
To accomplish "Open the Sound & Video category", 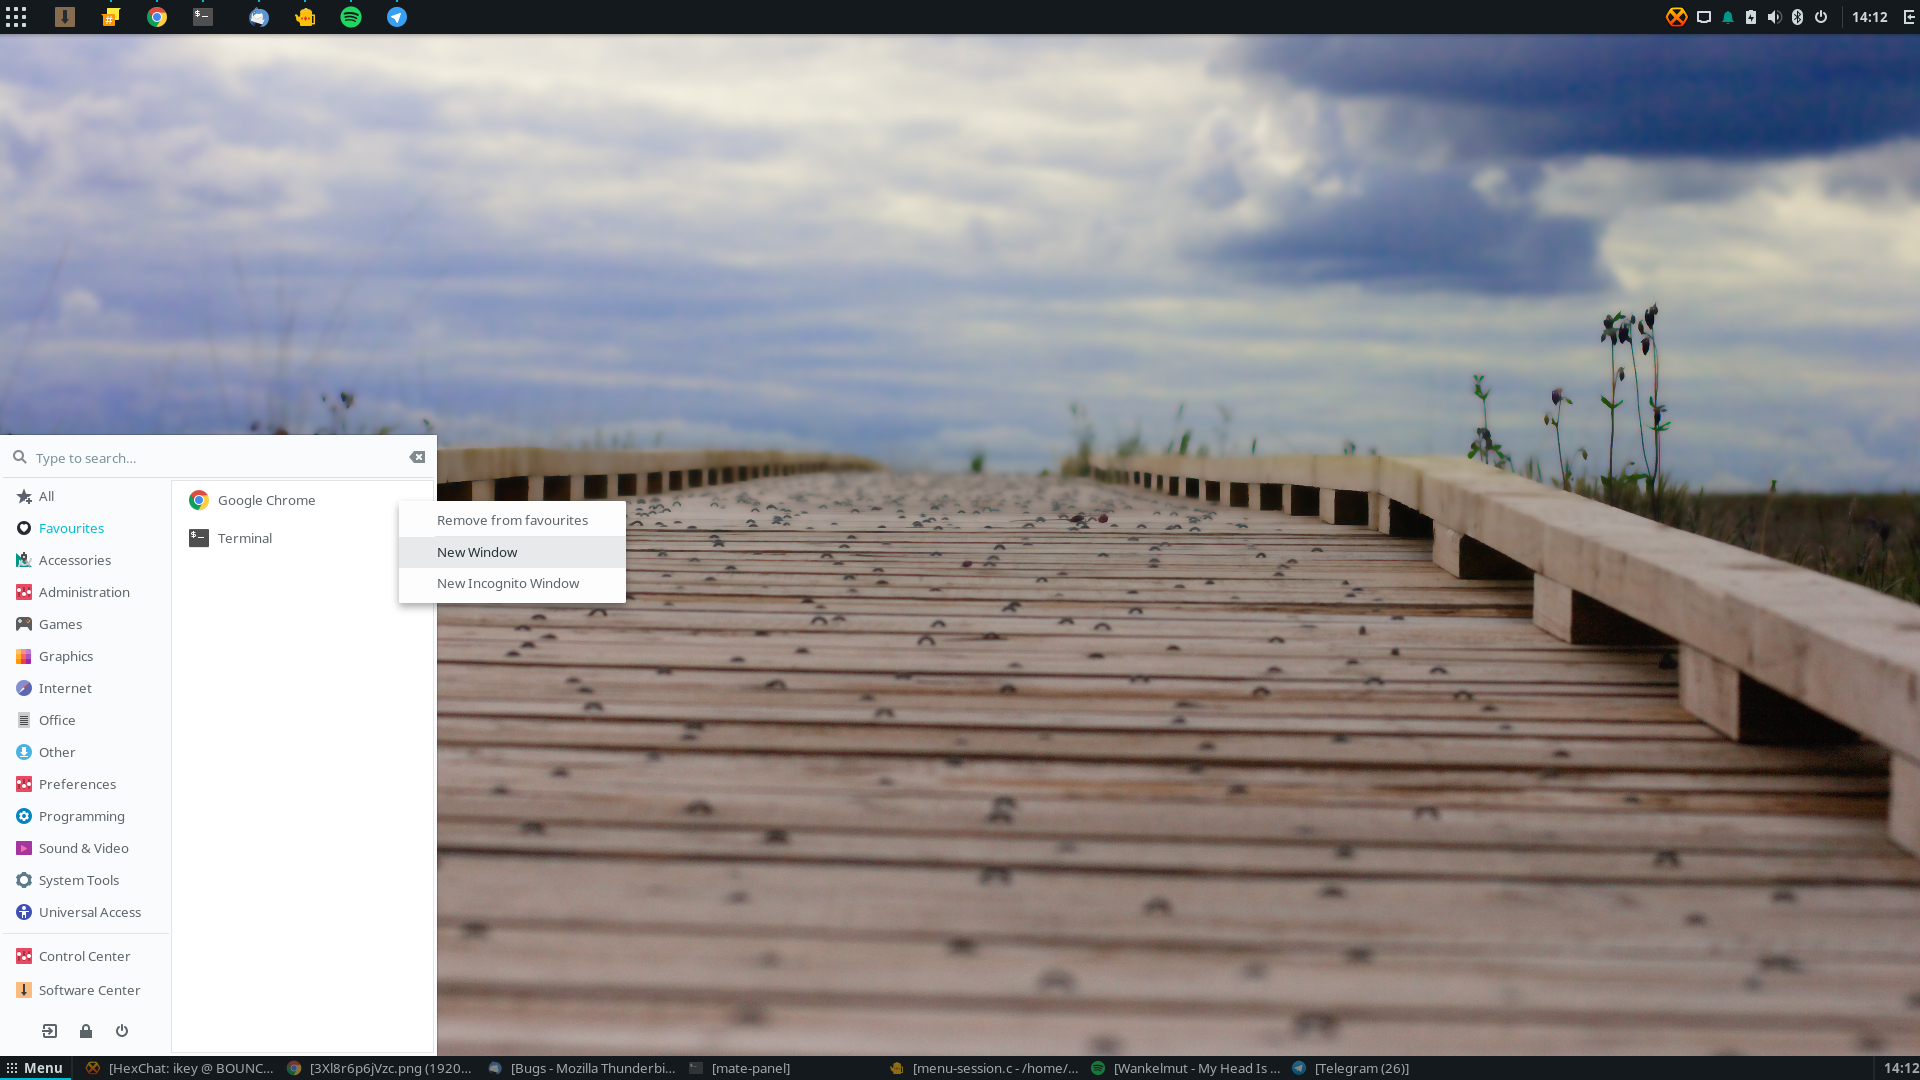I will (86, 848).
